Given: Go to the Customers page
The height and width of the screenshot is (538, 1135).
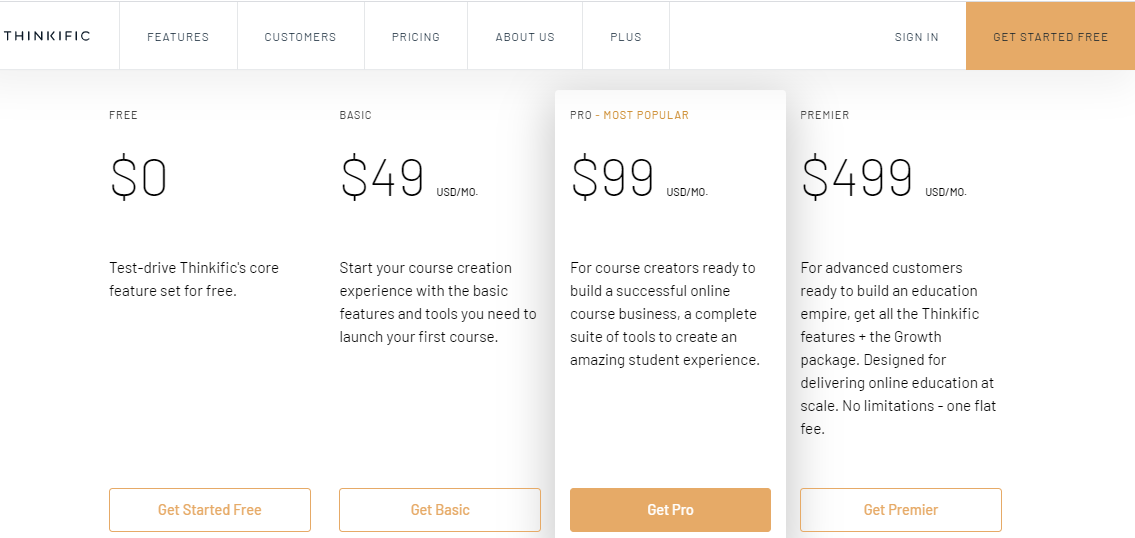Looking at the screenshot, I should pos(300,37).
